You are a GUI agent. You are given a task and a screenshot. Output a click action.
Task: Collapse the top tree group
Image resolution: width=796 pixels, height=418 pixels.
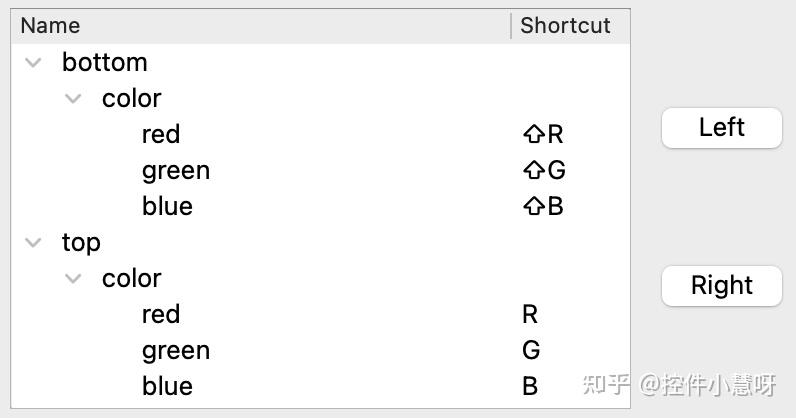coord(33,242)
